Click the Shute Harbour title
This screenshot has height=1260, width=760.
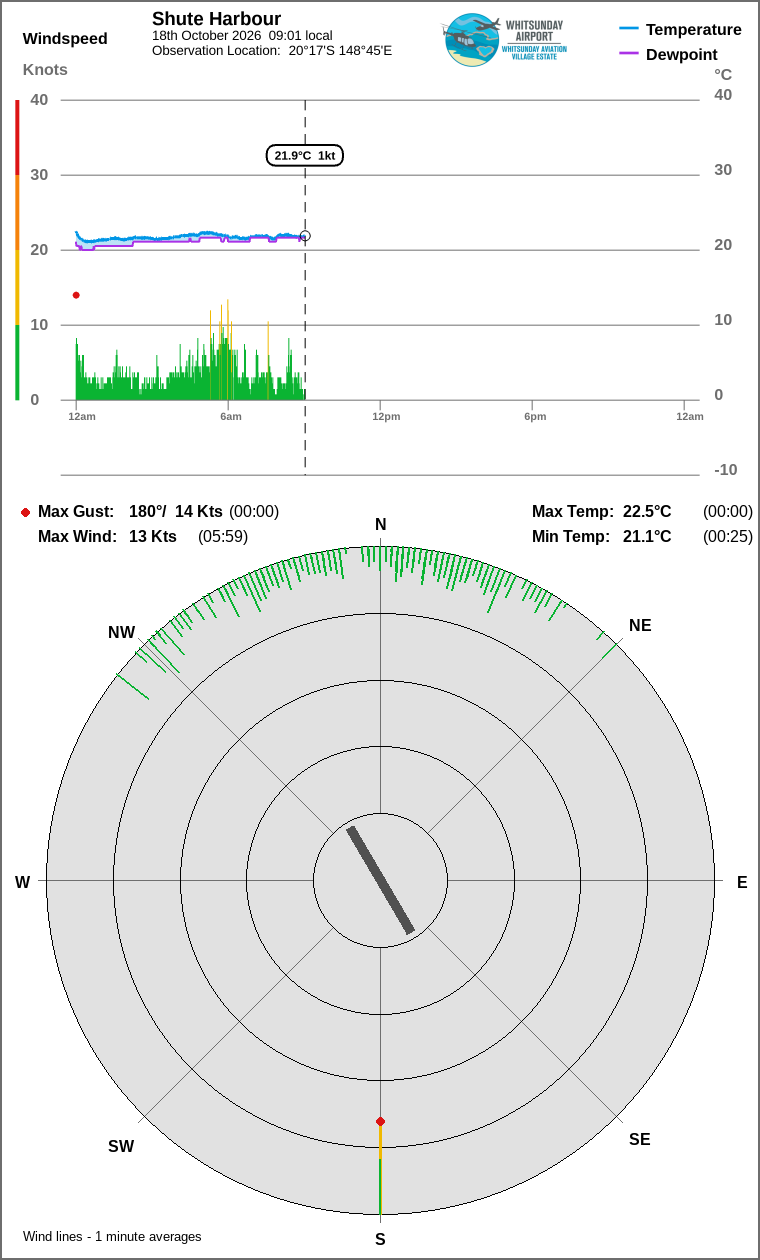point(216,19)
